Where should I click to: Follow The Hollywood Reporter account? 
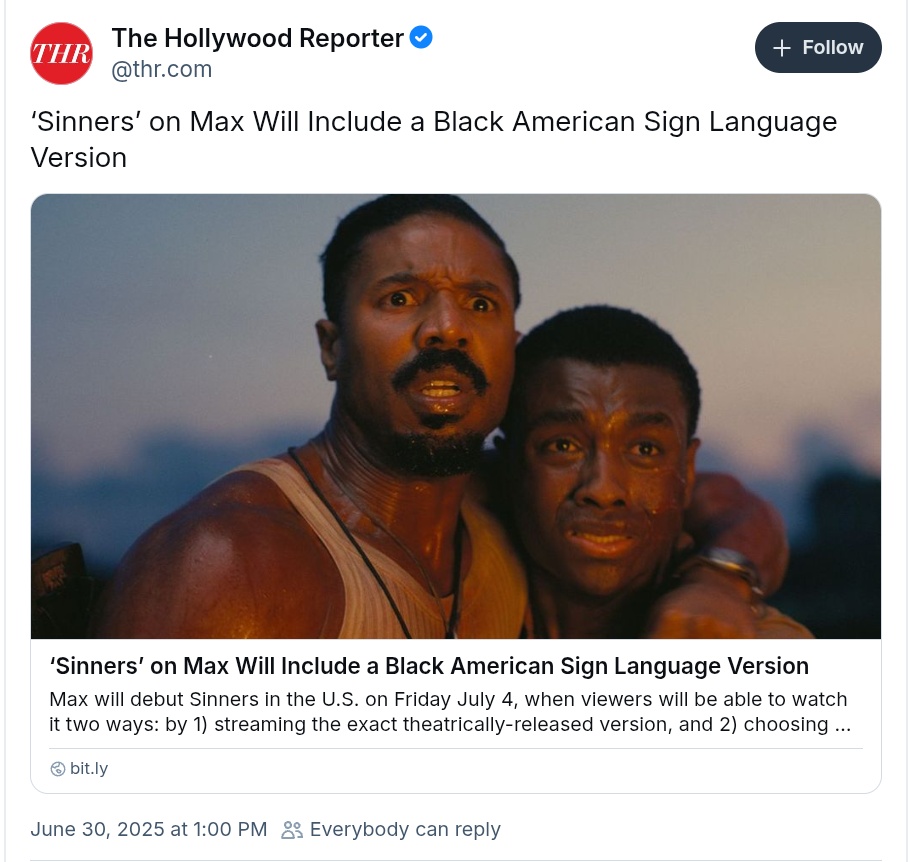point(818,48)
